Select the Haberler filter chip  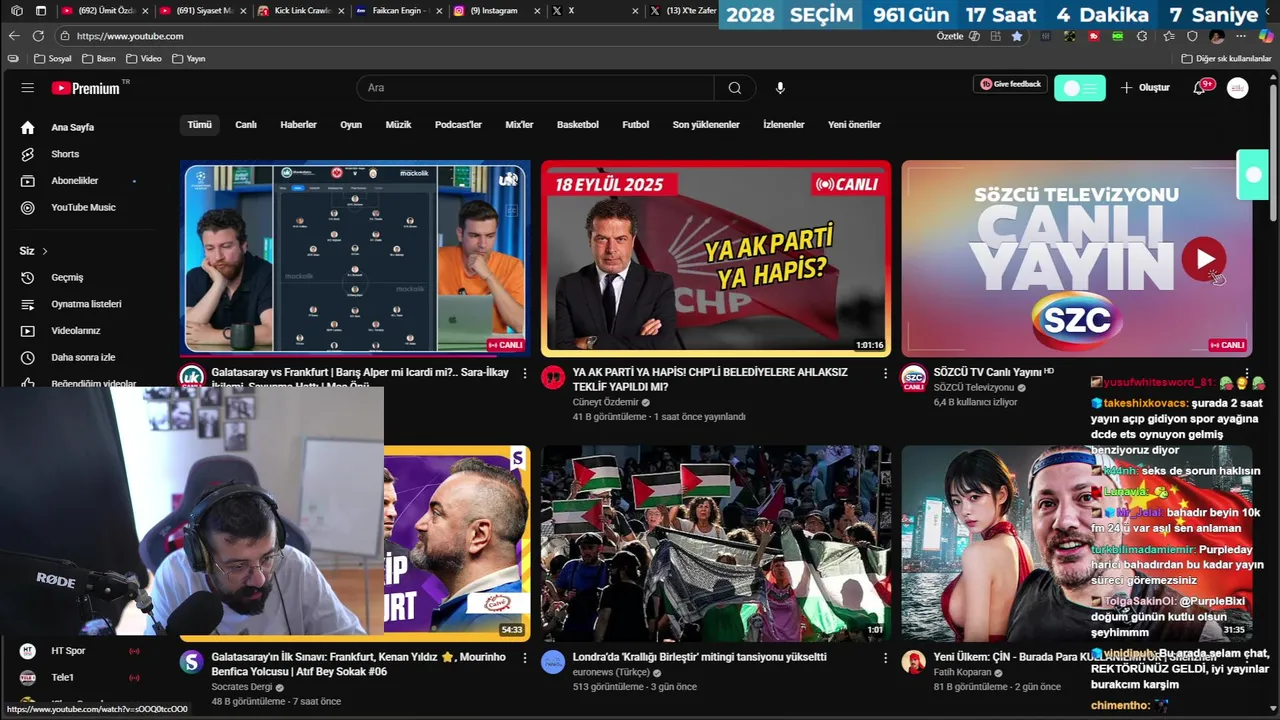pyautogui.click(x=298, y=125)
